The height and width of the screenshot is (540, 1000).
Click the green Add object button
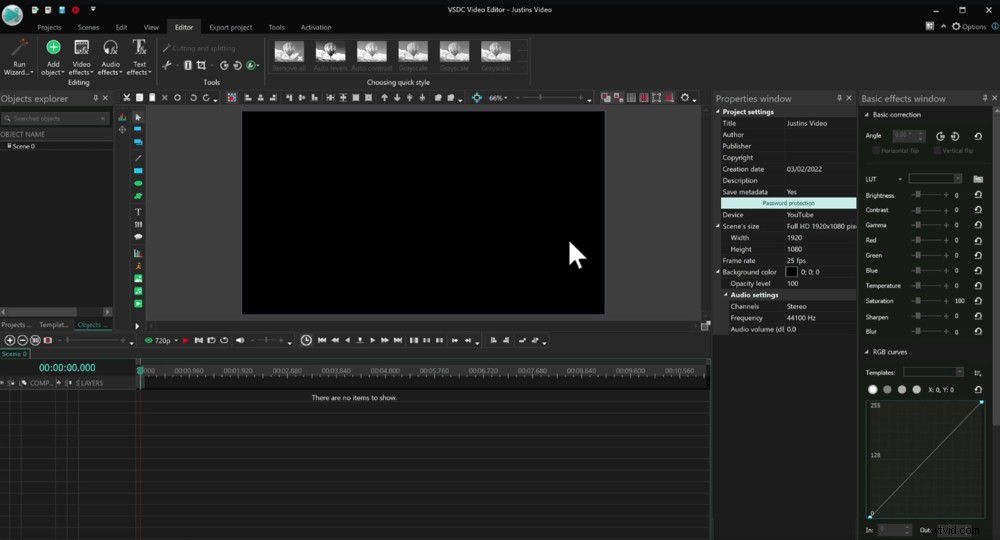(x=53, y=57)
